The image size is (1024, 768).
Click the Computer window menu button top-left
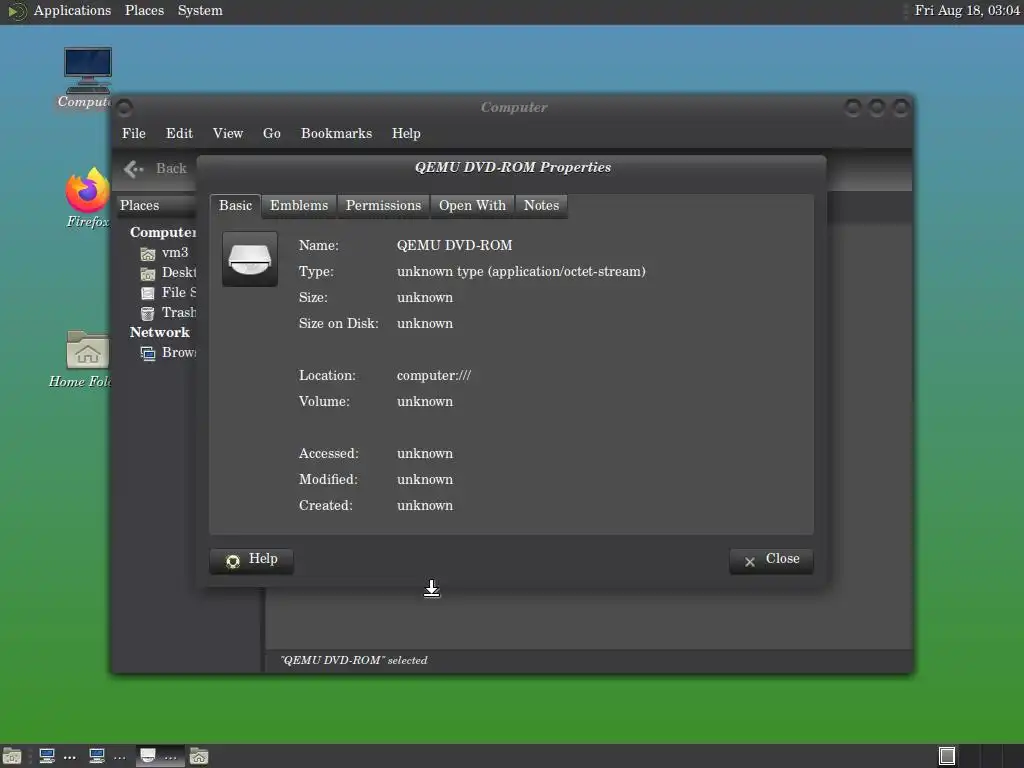coord(124,107)
